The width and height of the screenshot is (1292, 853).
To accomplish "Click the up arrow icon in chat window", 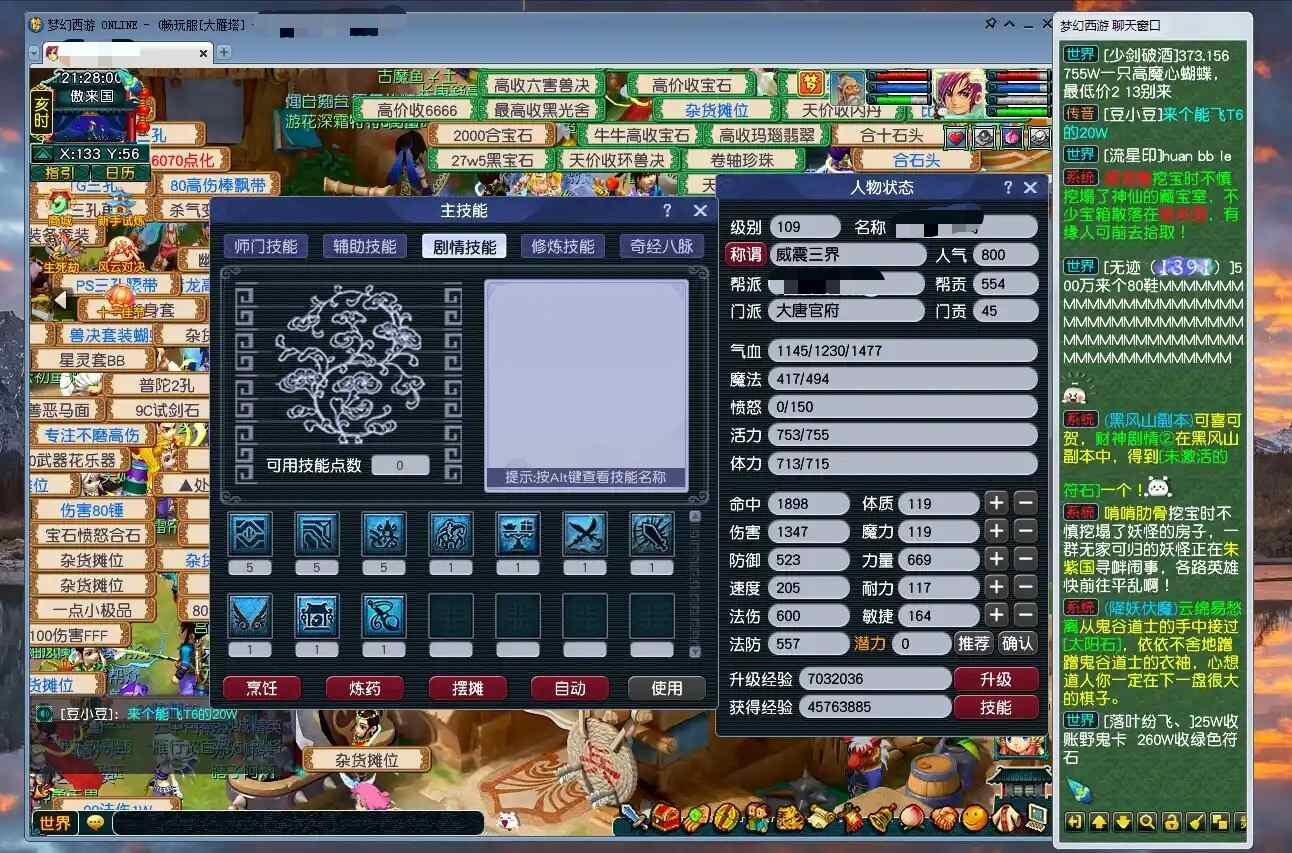I will point(1099,822).
